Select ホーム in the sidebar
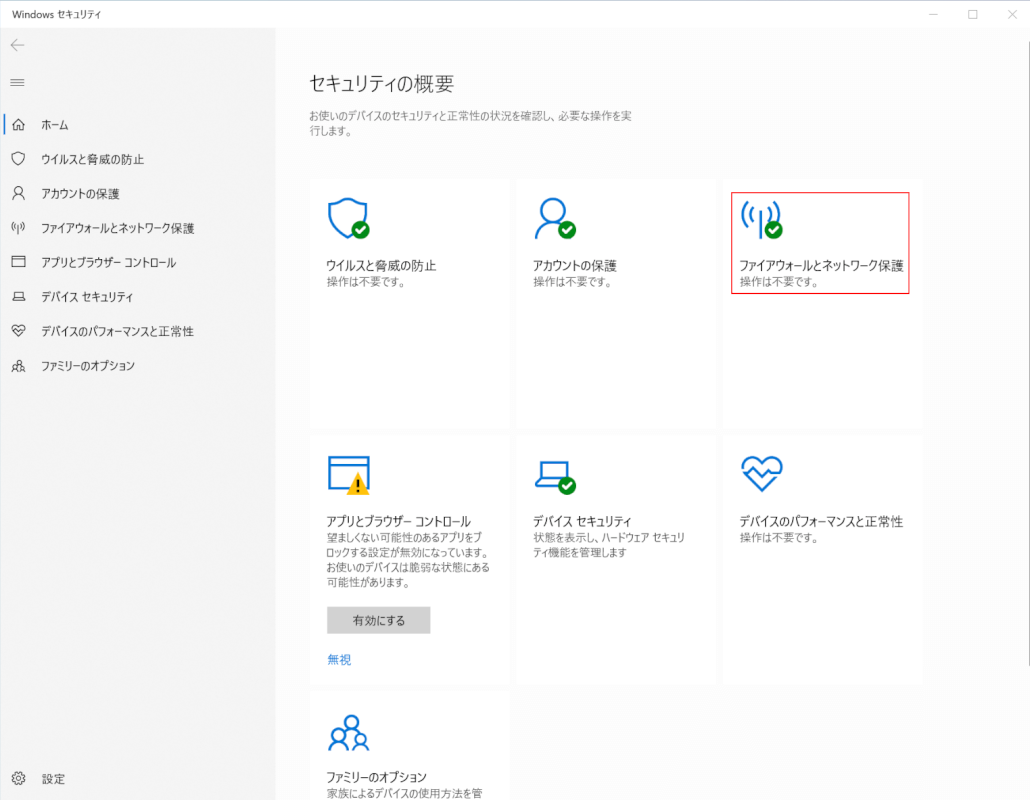 click(x=55, y=125)
